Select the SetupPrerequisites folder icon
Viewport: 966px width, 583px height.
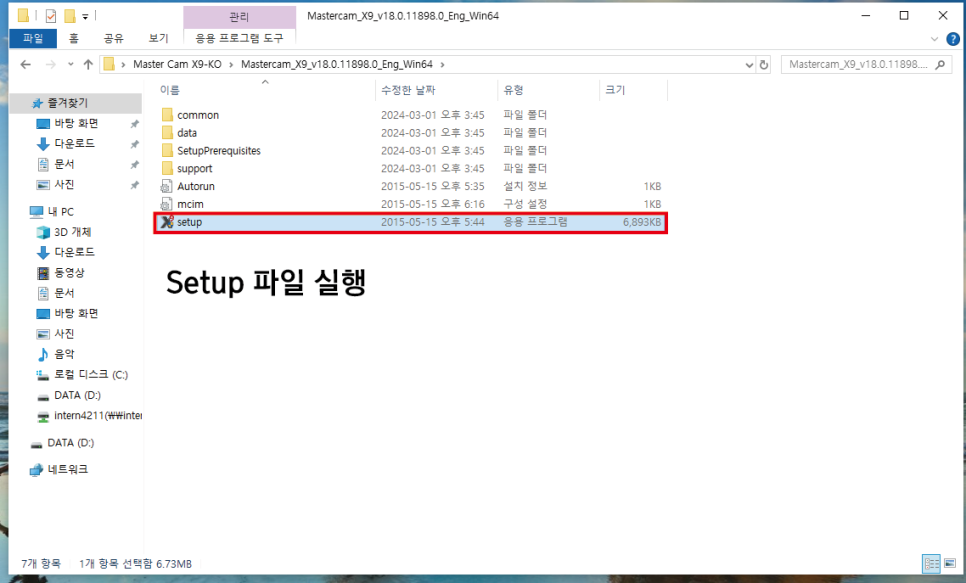[167, 150]
